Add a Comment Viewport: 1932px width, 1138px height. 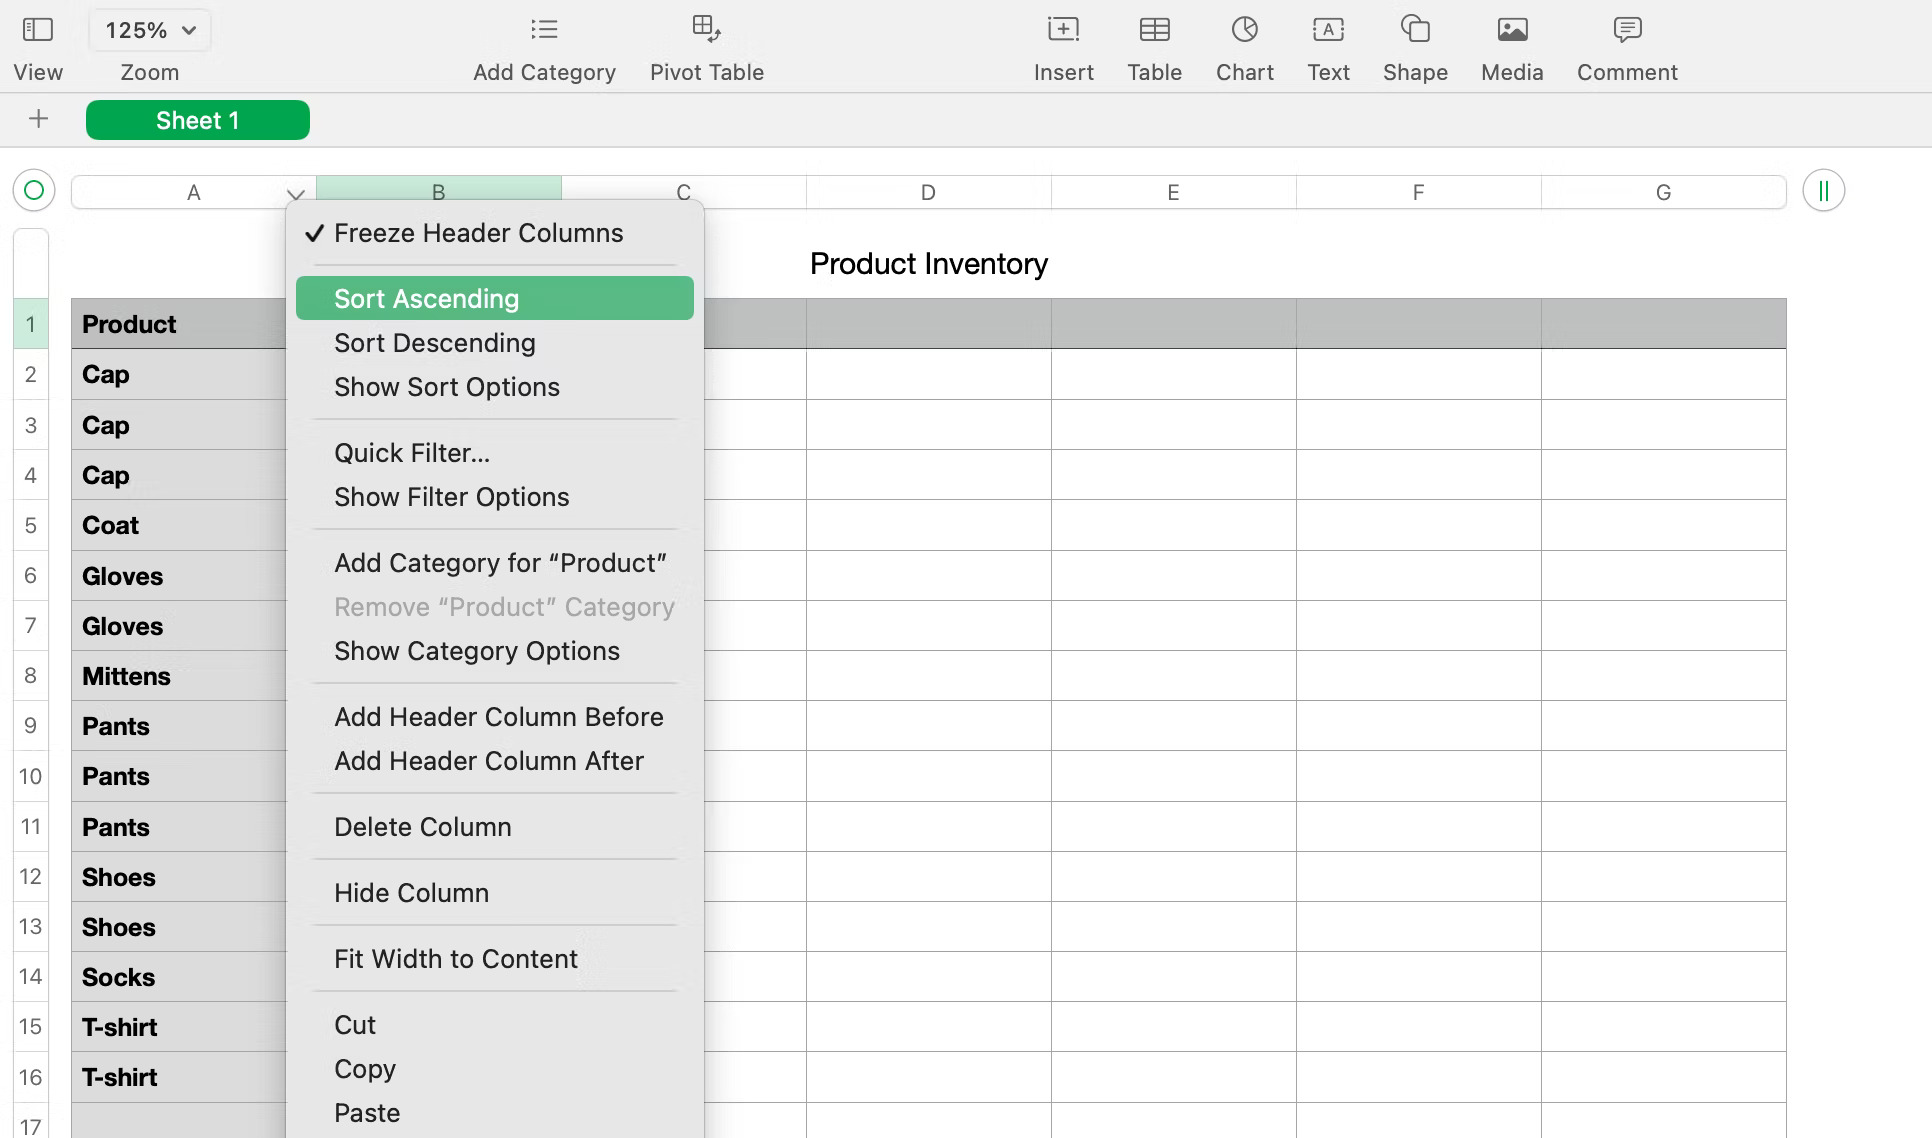(1626, 45)
